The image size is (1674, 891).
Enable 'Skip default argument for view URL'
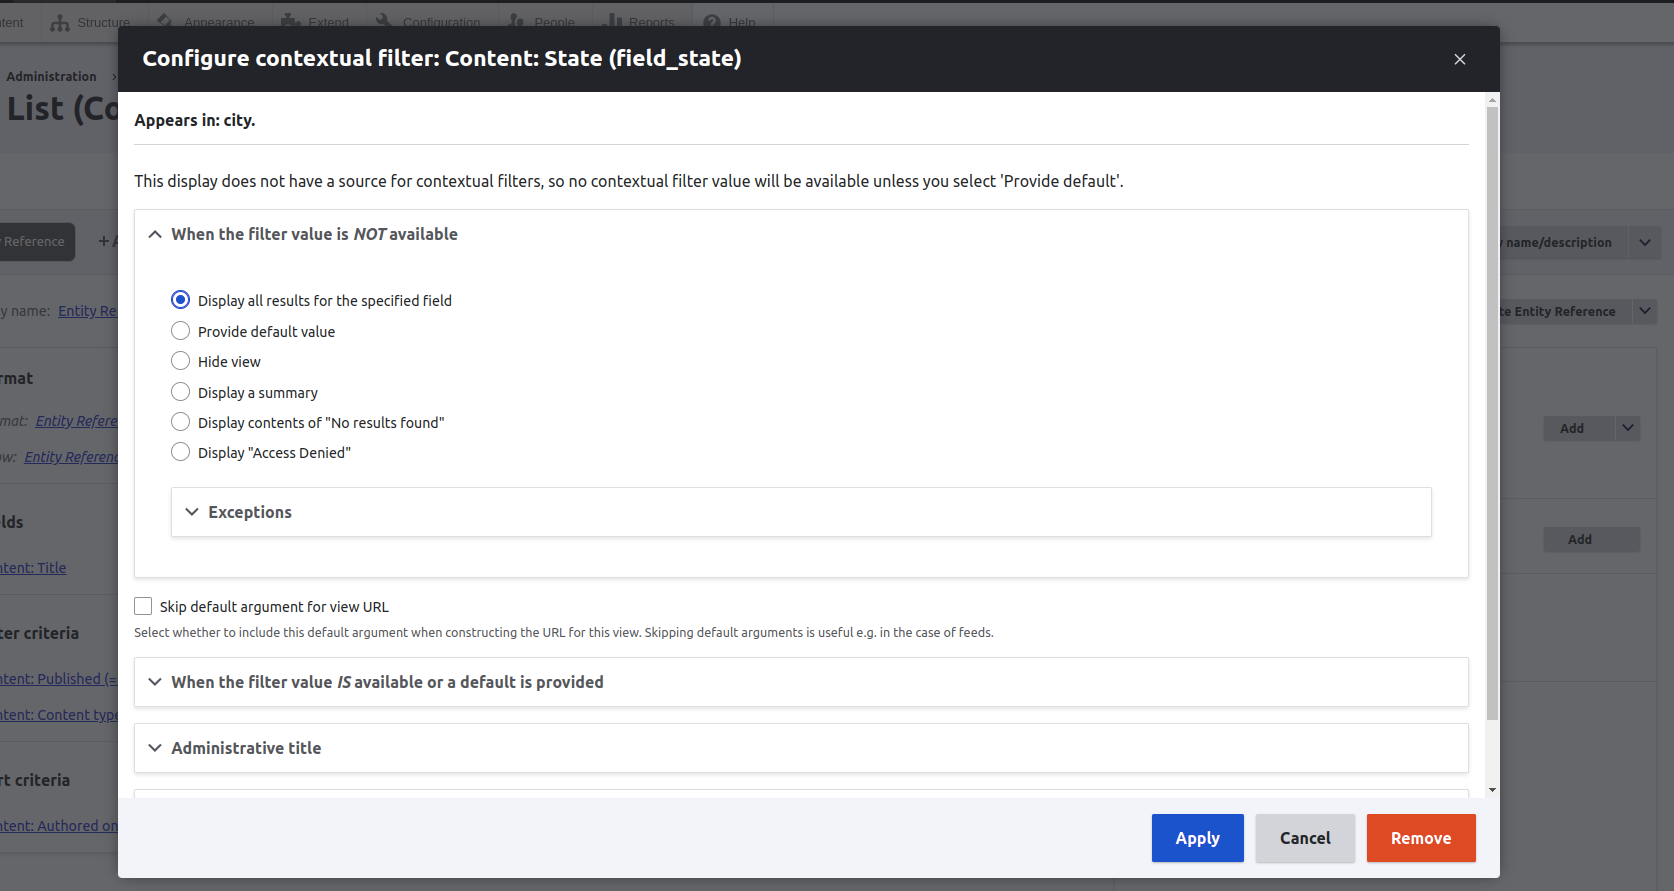pyautogui.click(x=143, y=606)
